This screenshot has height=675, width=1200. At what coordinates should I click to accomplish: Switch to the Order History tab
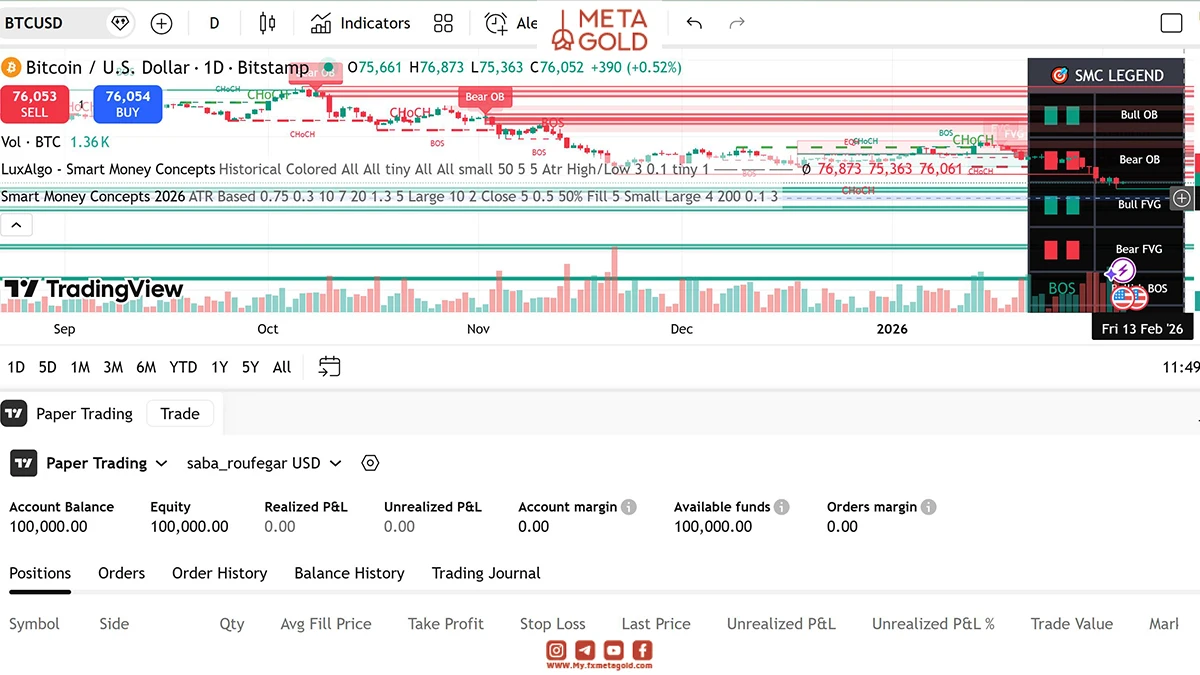pos(219,573)
